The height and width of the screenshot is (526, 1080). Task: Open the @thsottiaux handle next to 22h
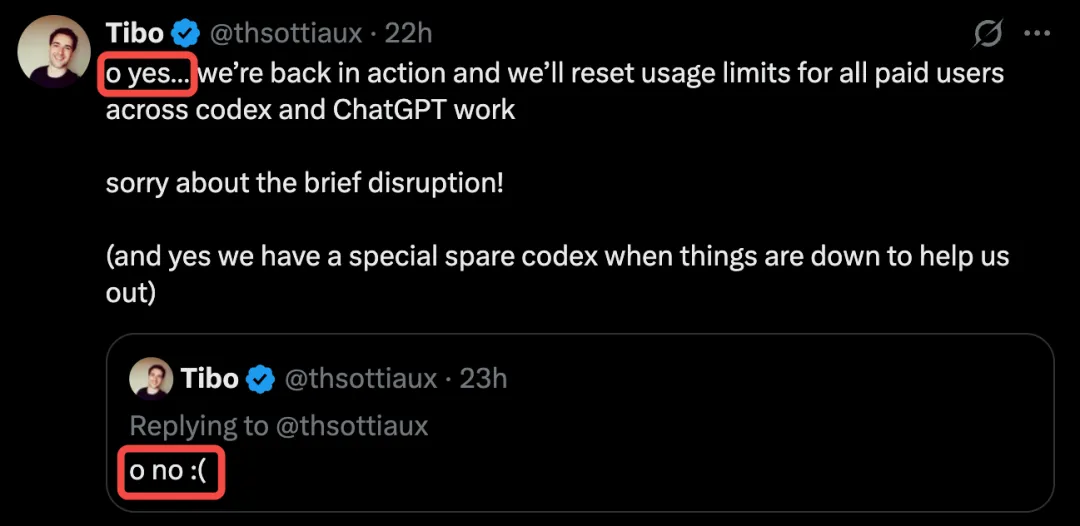click(285, 33)
